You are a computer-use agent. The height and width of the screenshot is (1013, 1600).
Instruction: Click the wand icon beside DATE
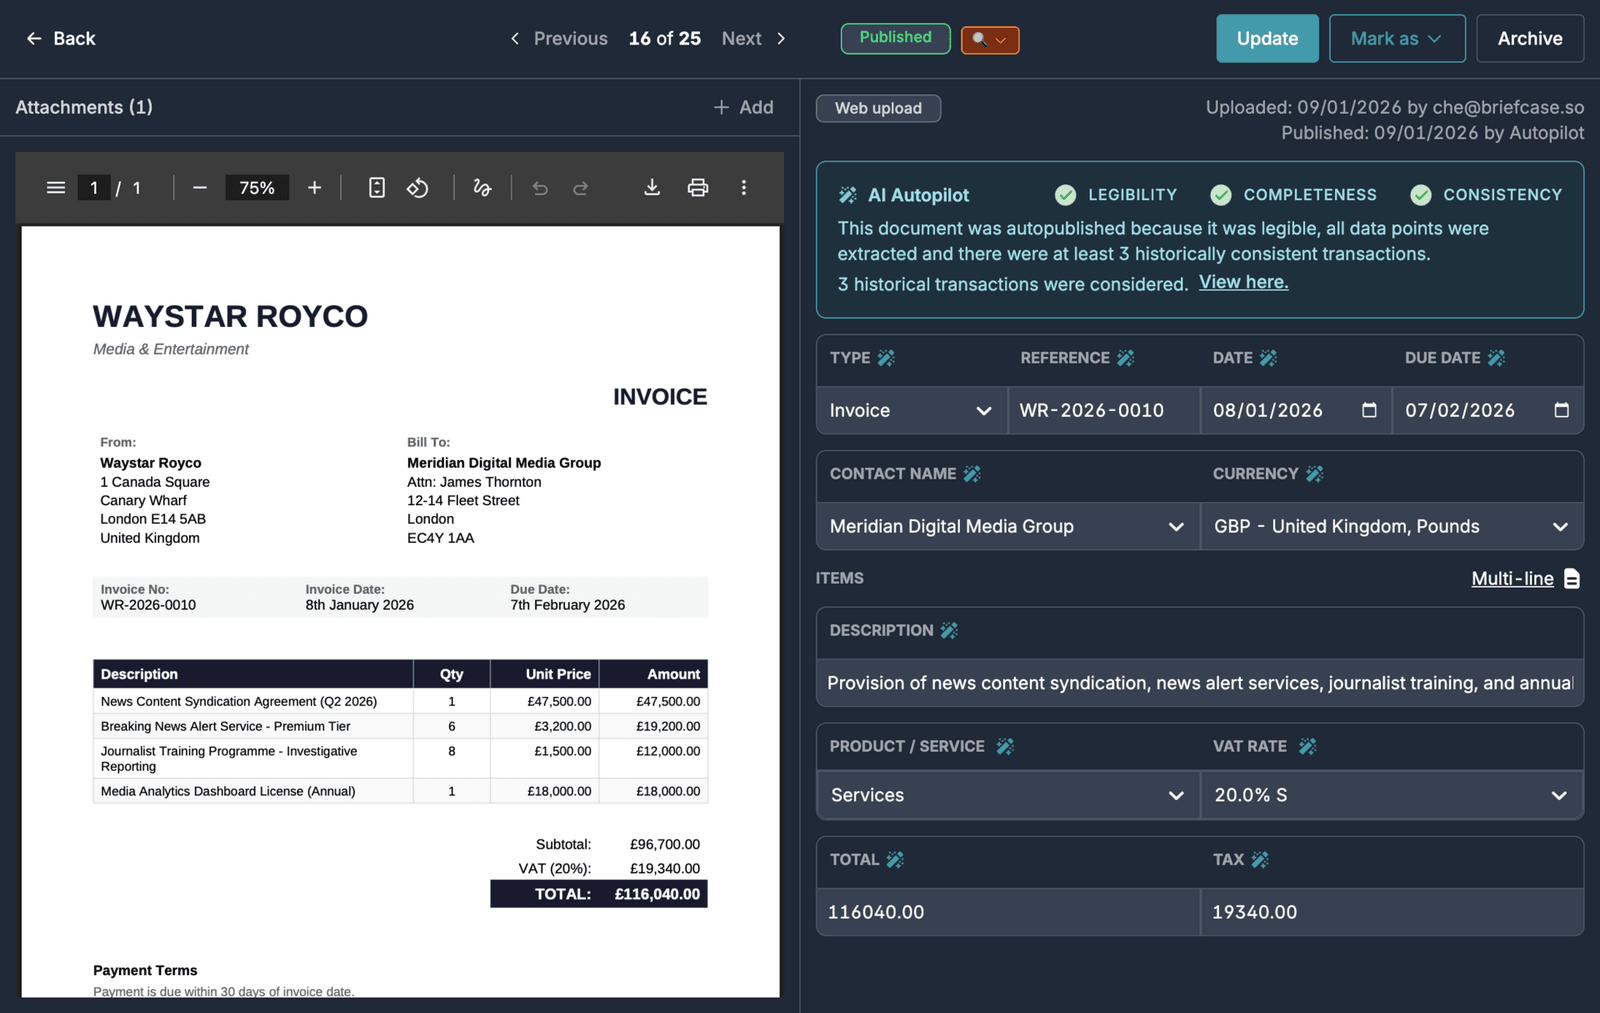coord(1268,358)
